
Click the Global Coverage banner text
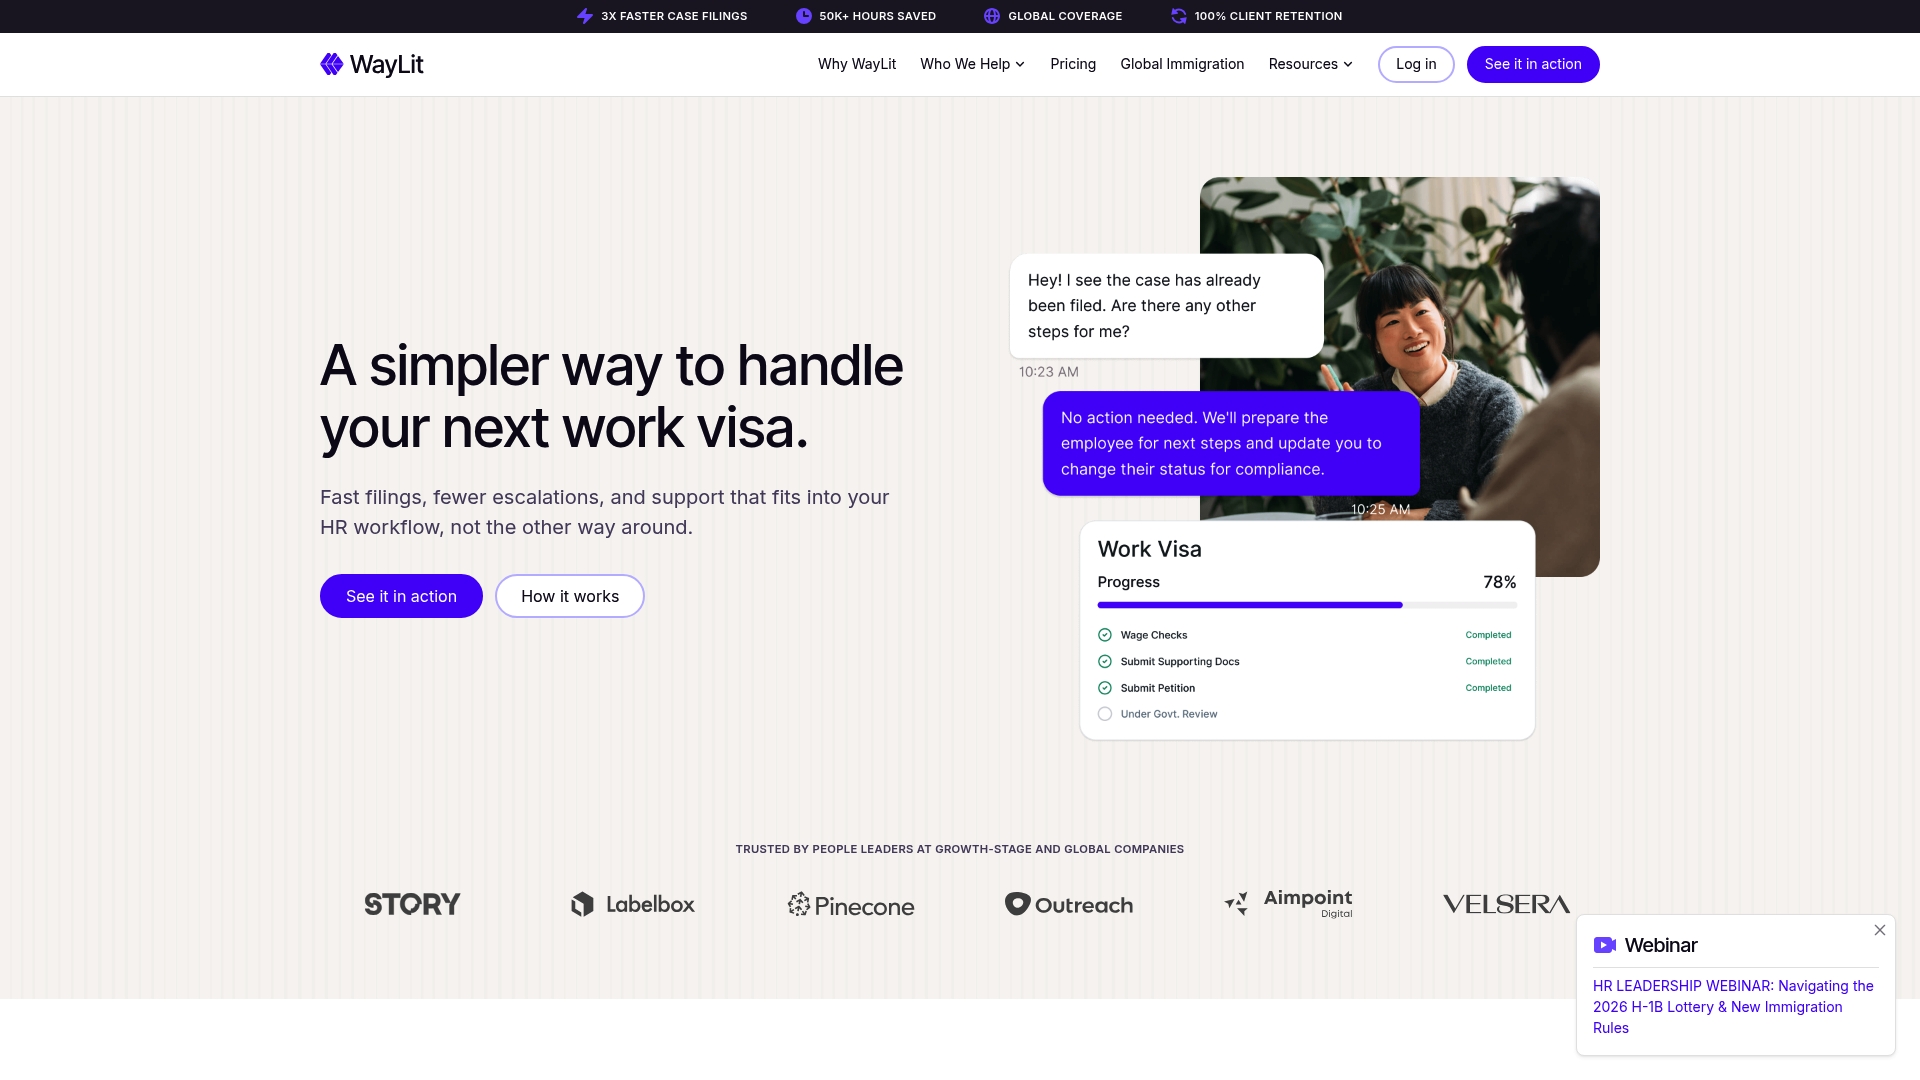coord(1065,16)
